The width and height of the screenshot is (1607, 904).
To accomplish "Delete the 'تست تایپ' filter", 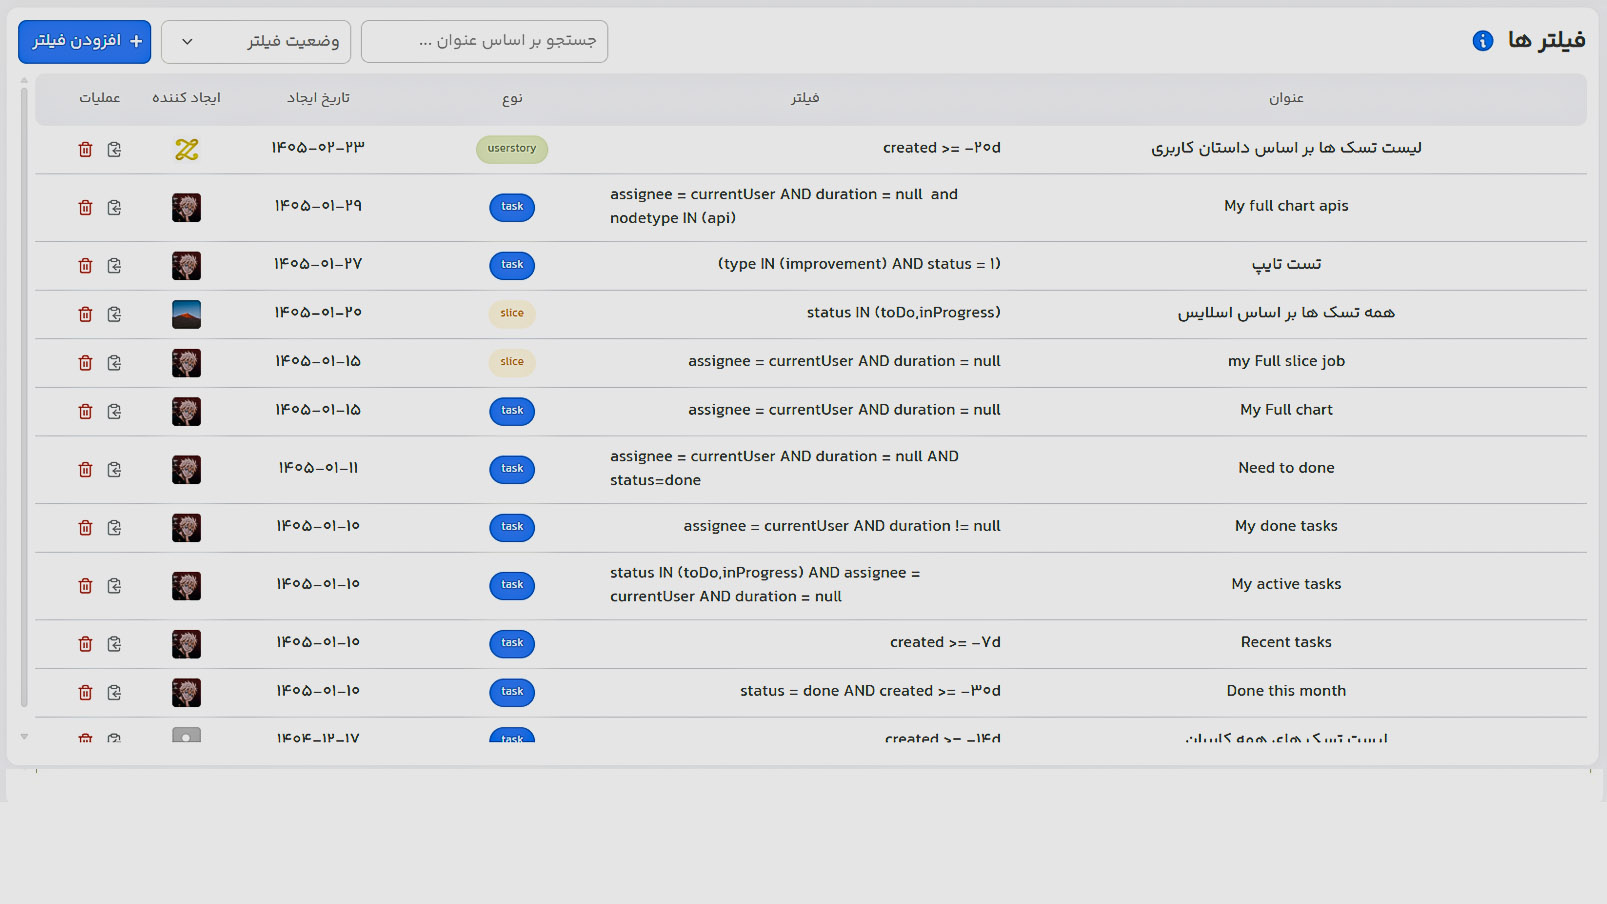I will (x=85, y=266).
